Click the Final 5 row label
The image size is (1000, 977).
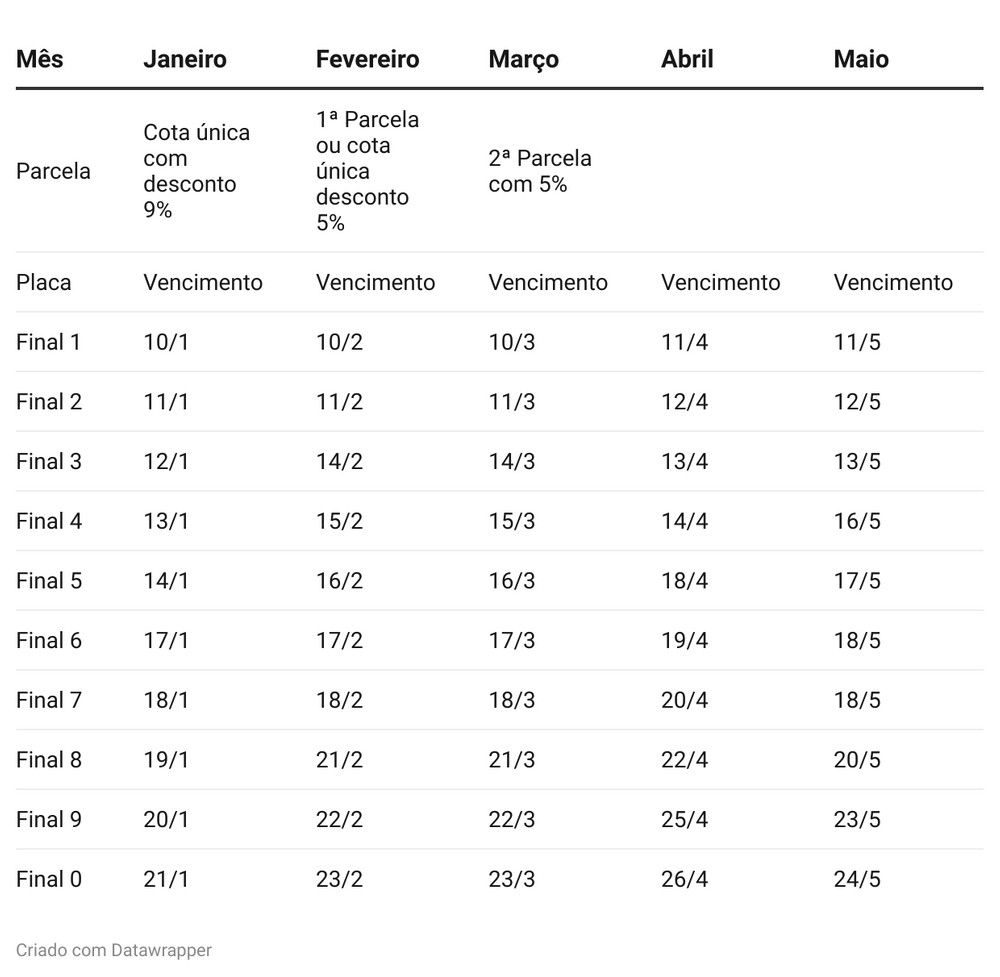(49, 581)
